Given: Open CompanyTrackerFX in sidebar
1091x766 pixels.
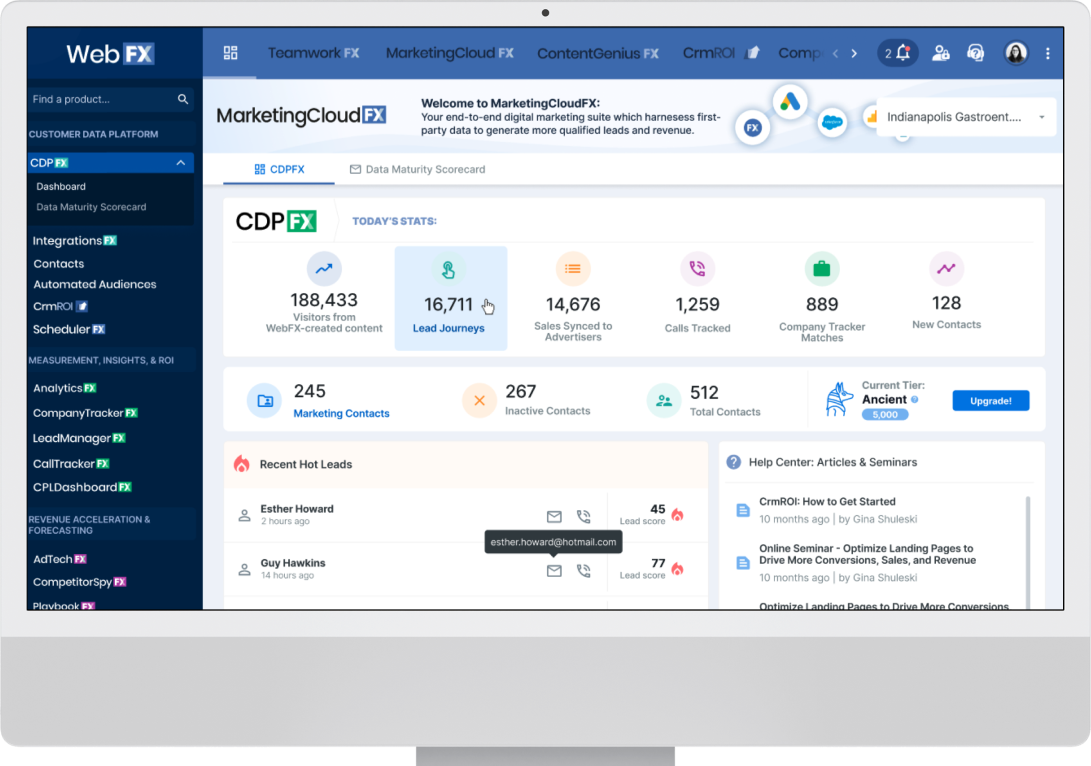Looking at the screenshot, I should [85, 413].
